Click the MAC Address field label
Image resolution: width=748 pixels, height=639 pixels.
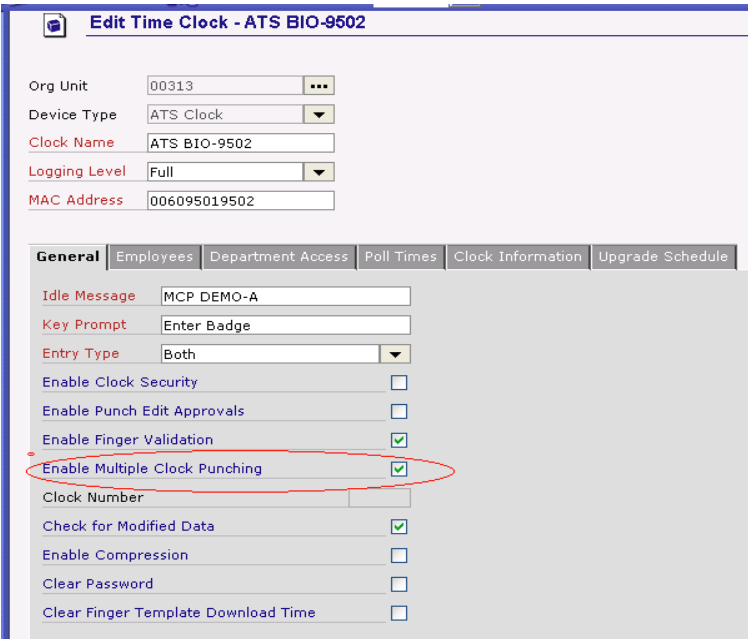(x=76, y=200)
